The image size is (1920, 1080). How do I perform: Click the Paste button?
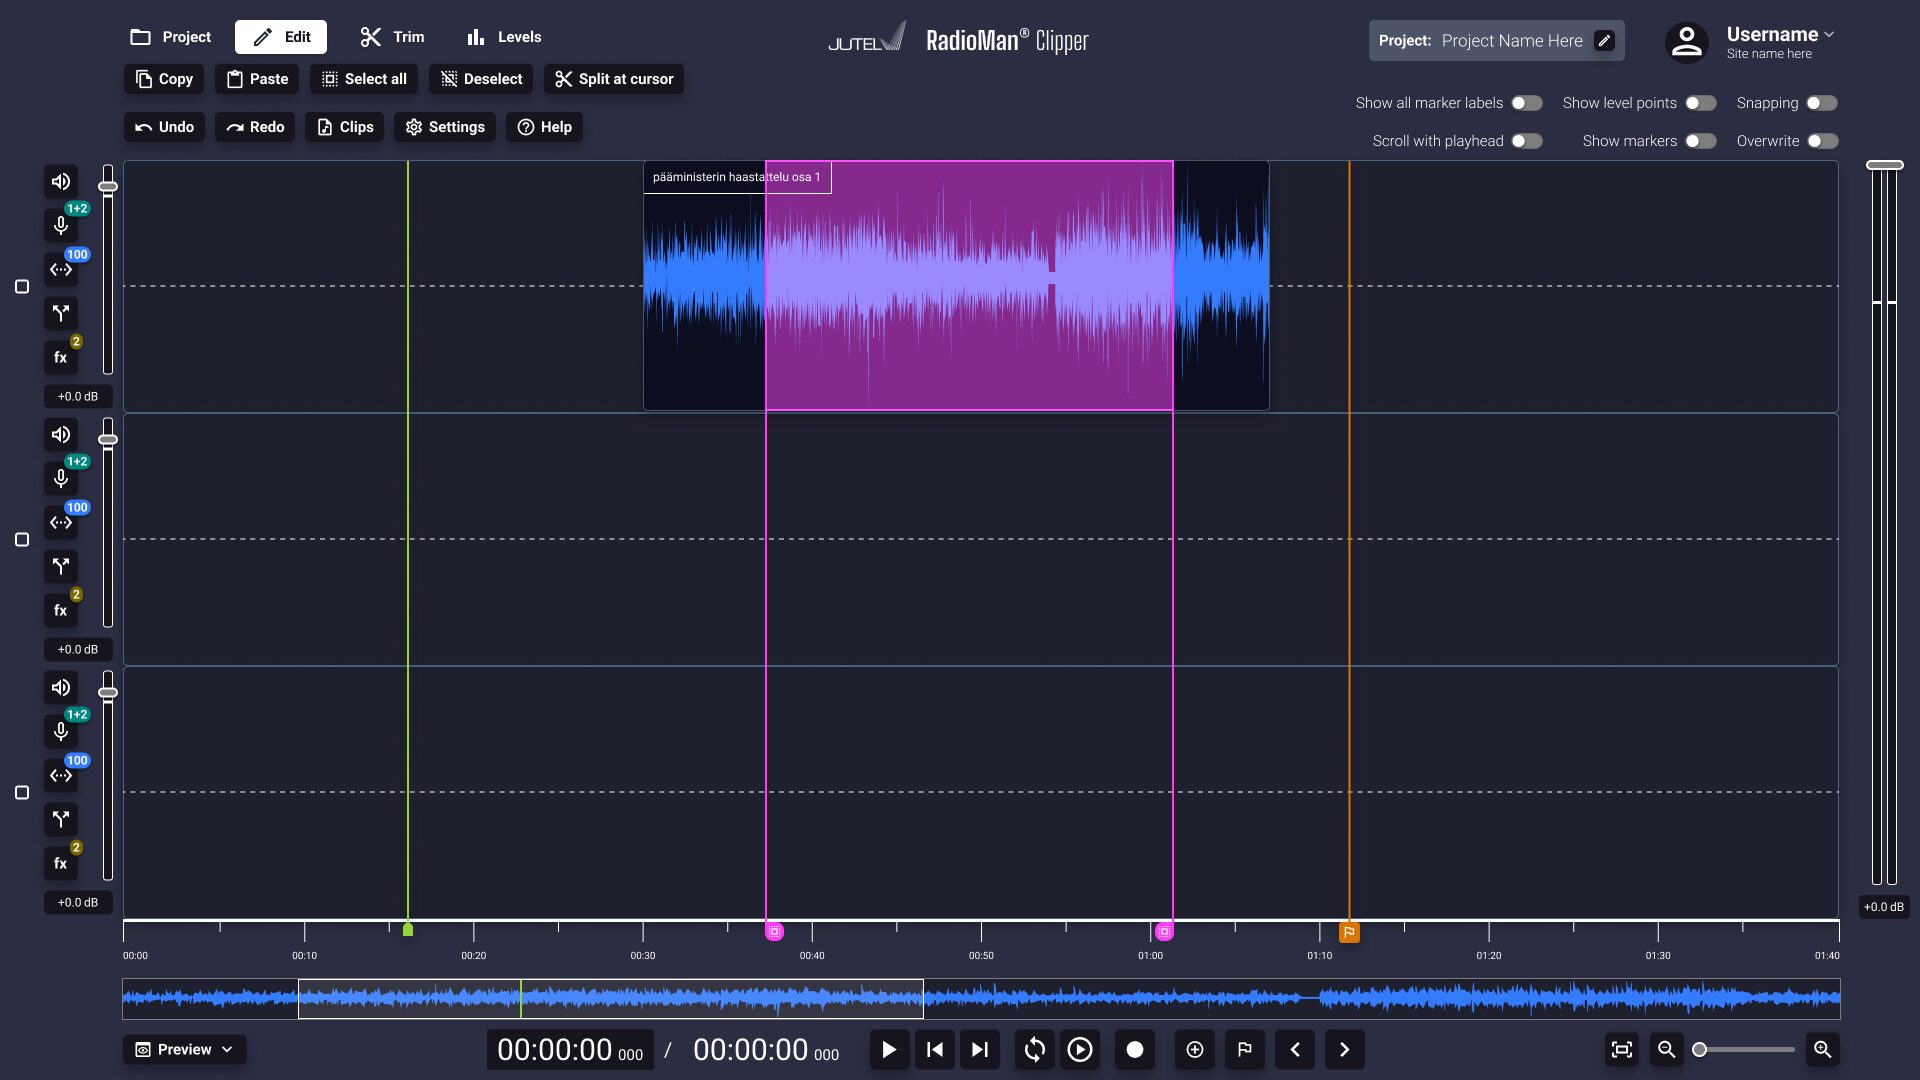click(257, 79)
